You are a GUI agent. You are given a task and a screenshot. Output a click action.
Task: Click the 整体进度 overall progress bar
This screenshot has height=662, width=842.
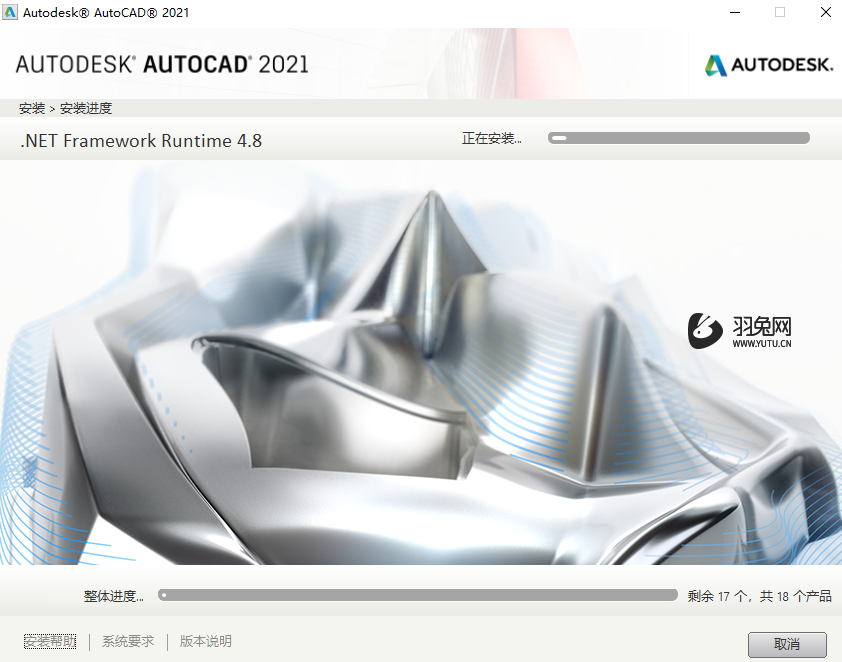420,594
